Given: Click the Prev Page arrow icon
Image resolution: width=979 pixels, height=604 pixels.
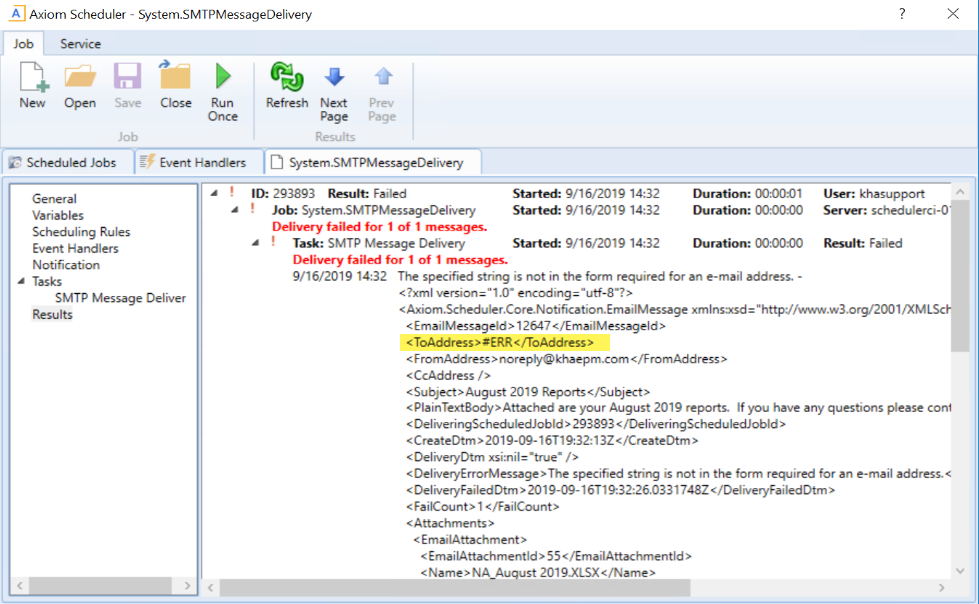Looking at the screenshot, I should click(x=383, y=77).
